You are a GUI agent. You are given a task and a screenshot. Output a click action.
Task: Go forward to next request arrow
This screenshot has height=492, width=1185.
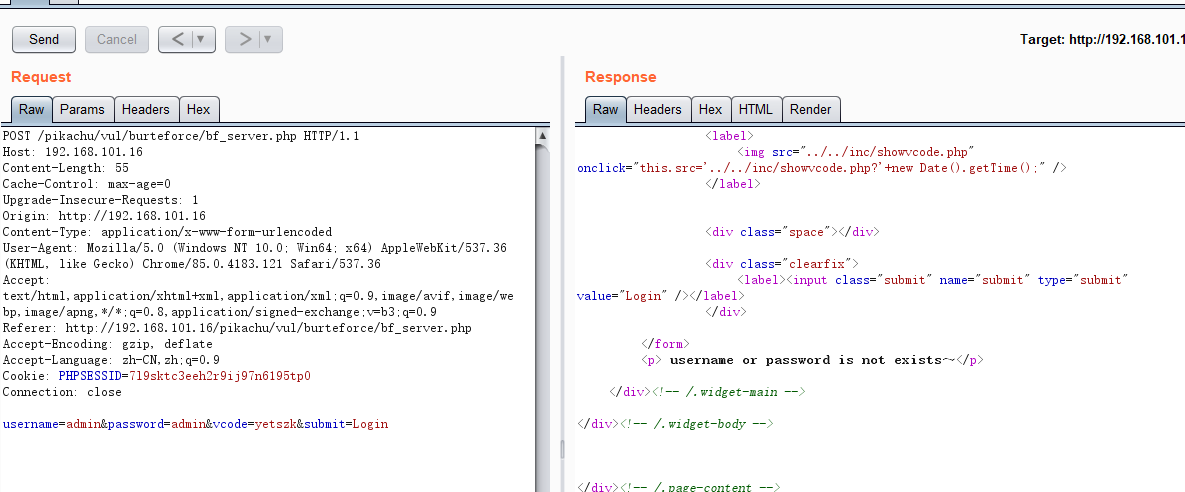[243, 39]
